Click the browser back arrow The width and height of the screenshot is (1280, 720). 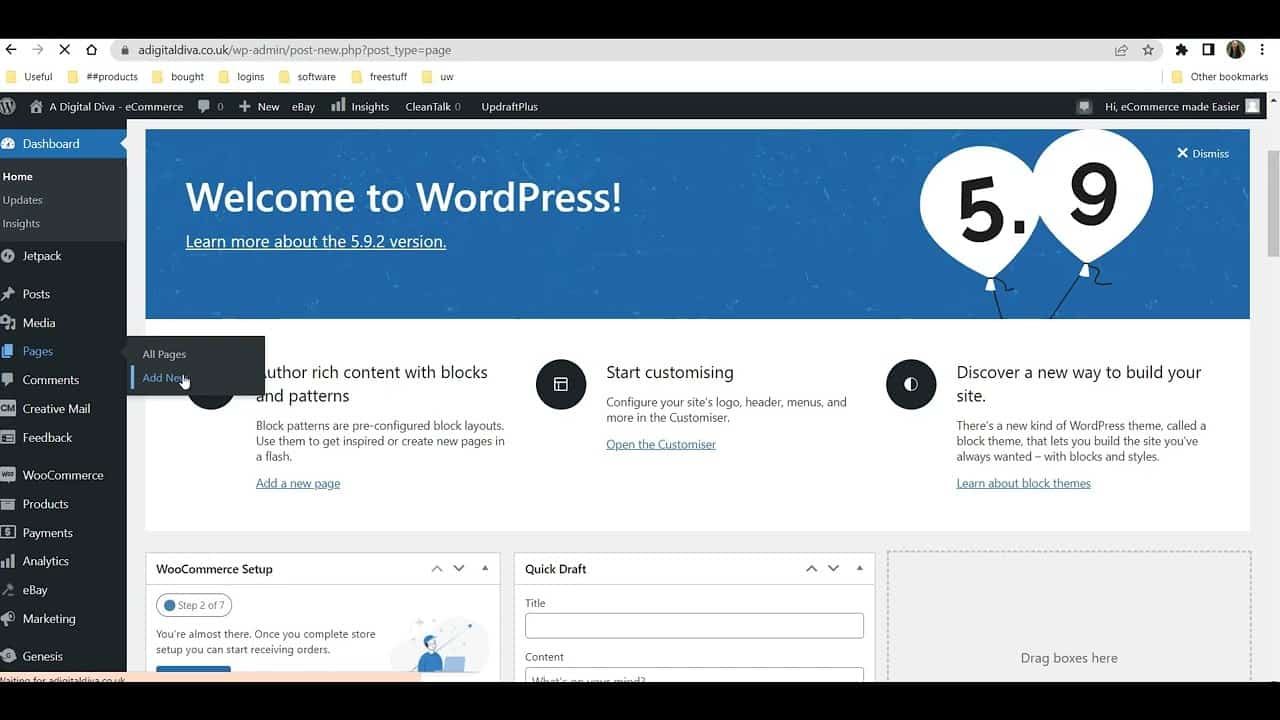tap(11, 50)
